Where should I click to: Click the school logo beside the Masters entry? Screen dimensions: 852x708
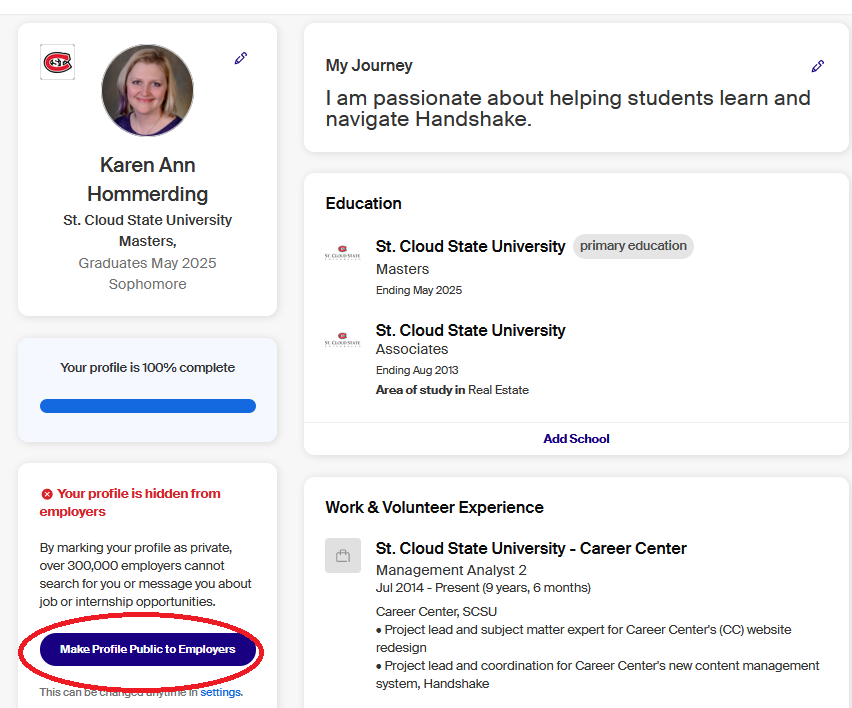(x=342, y=253)
